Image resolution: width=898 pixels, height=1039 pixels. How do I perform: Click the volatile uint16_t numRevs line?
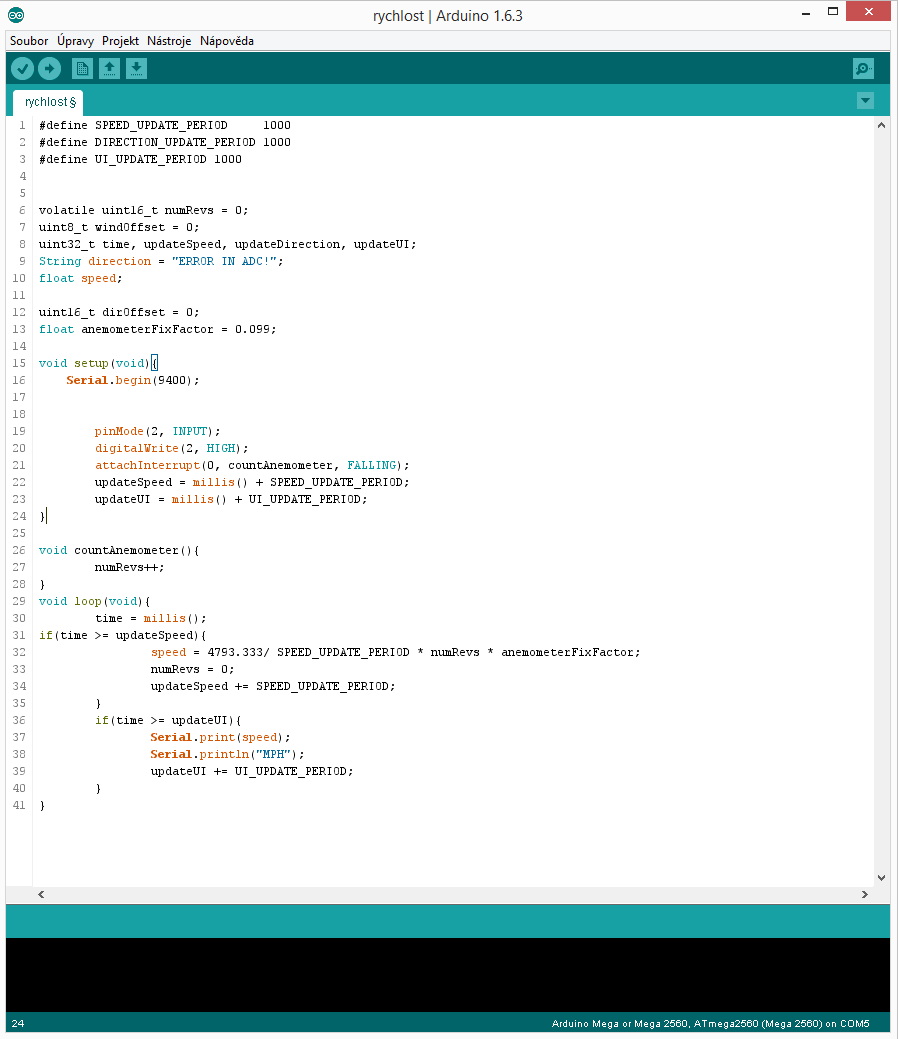[x=143, y=211]
